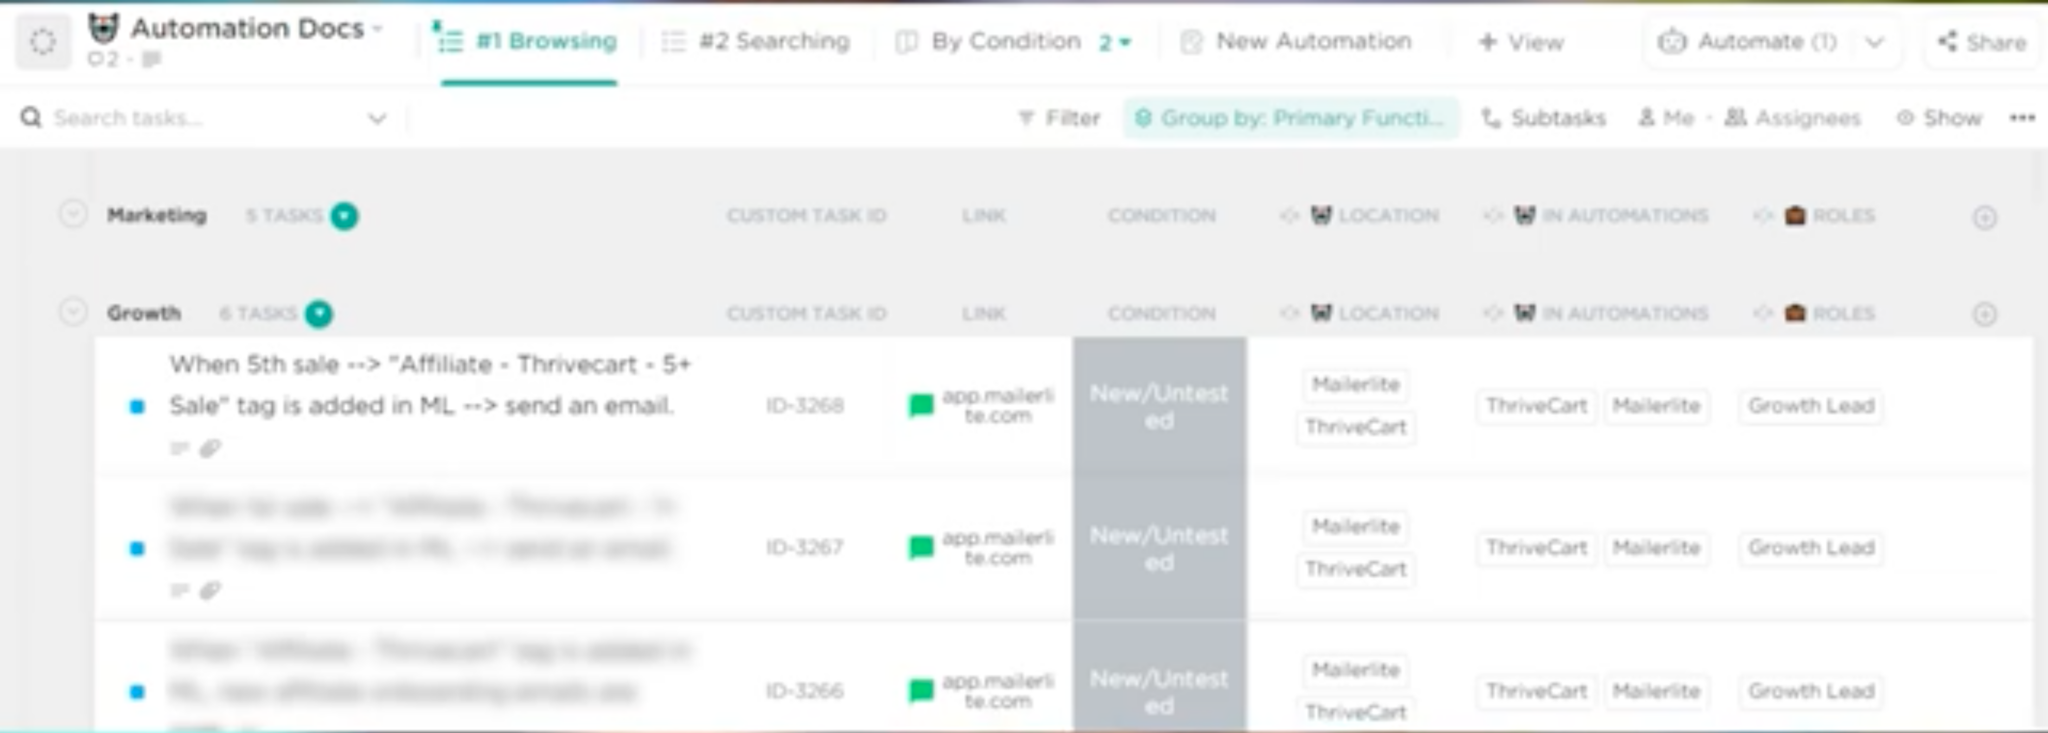2048x733 pixels.
Task: Expand the Automate dropdown arrow
Action: pyautogui.click(x=1875, y=42)
